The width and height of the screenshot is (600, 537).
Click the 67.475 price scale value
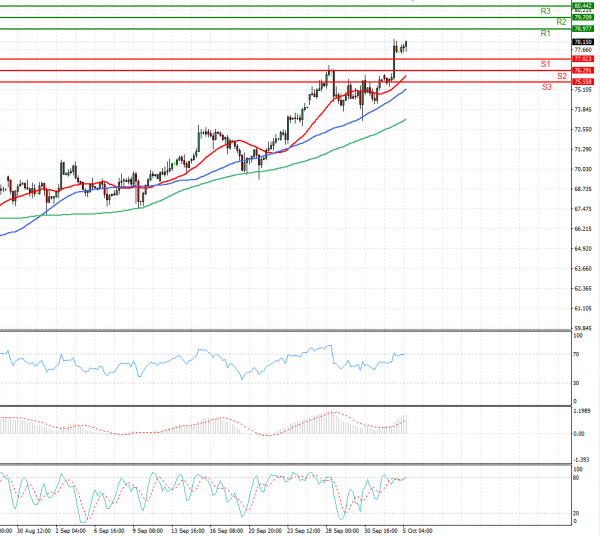coord(583,209)
